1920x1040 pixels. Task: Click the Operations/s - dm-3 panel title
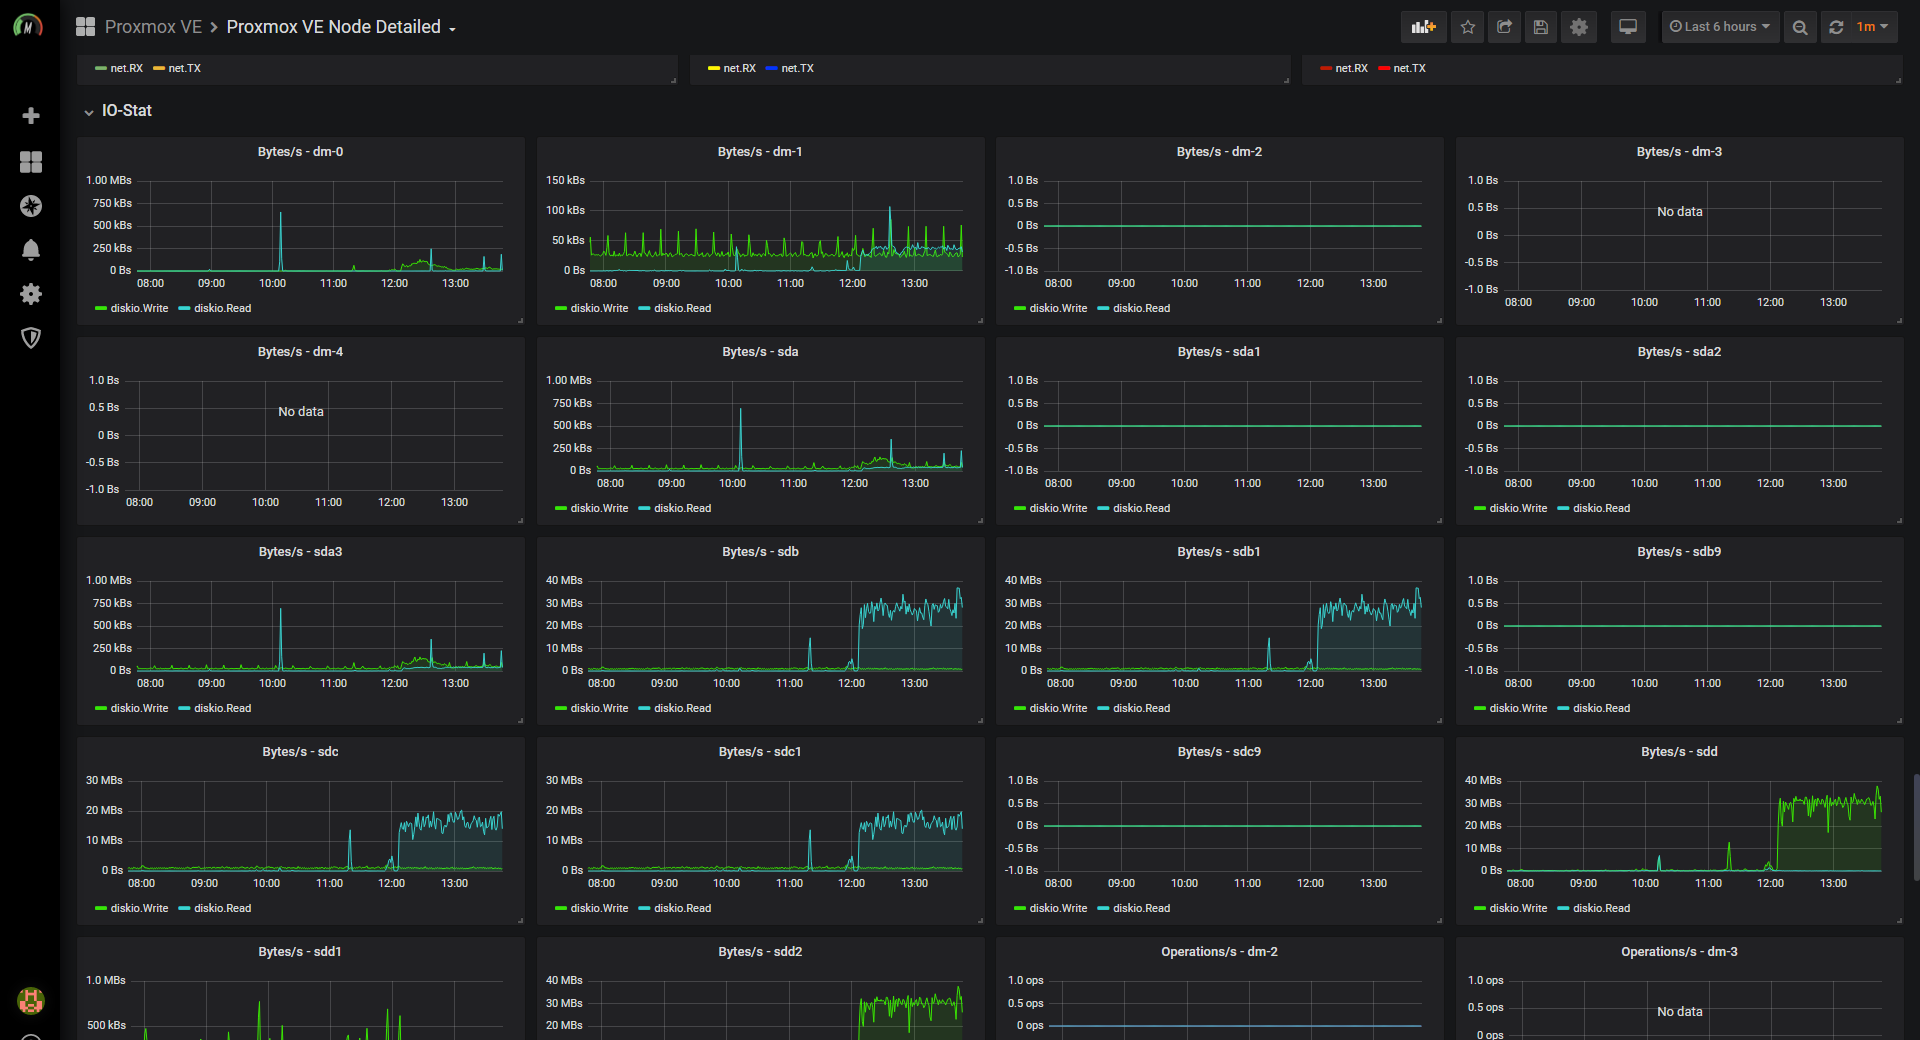pos(1679,952)
